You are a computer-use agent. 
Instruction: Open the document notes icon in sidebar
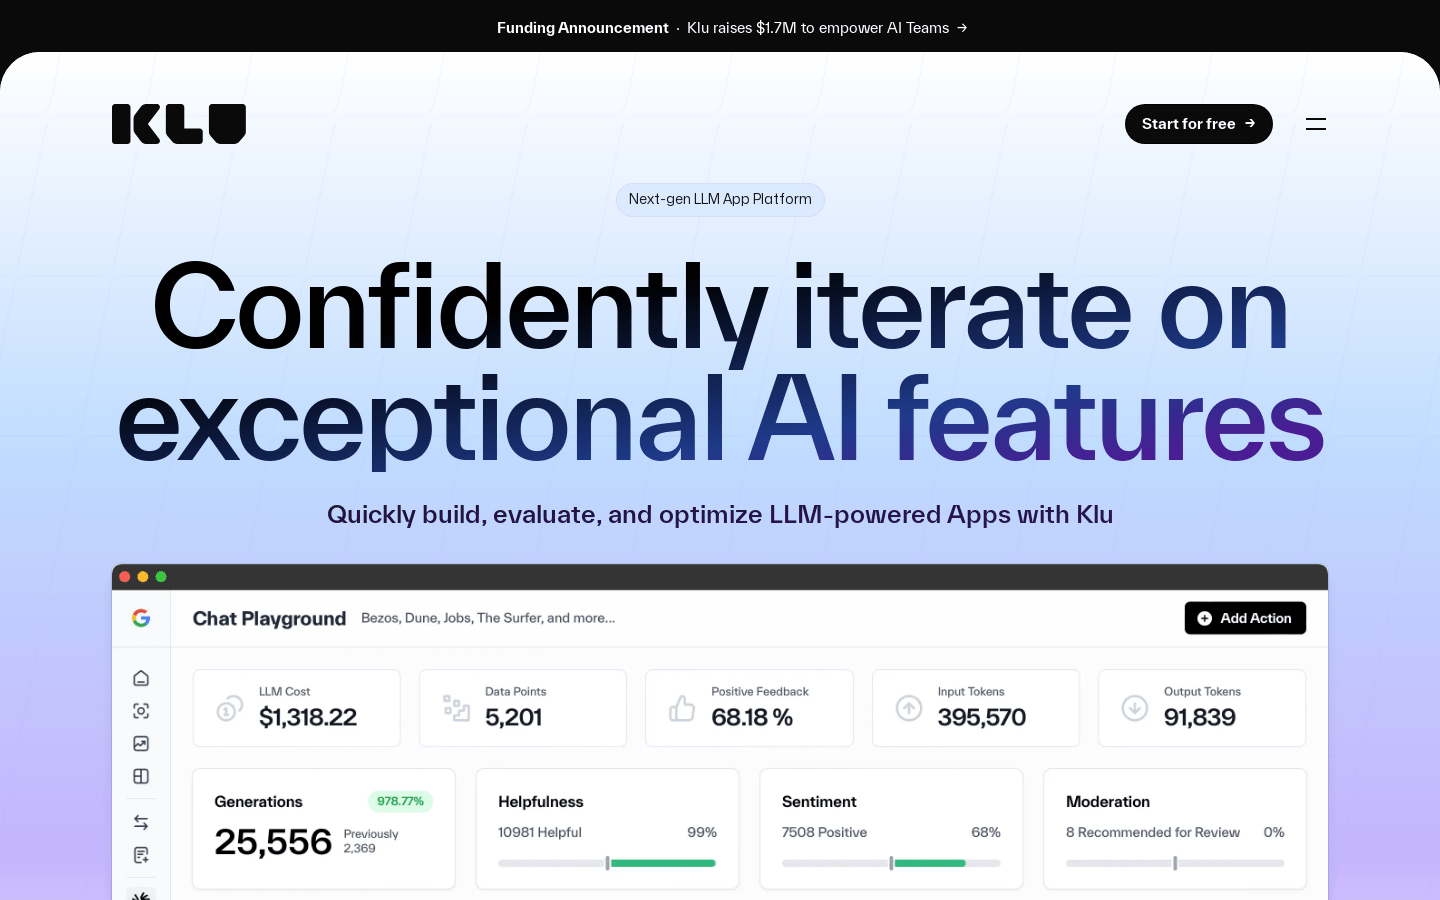click(141, 855)
